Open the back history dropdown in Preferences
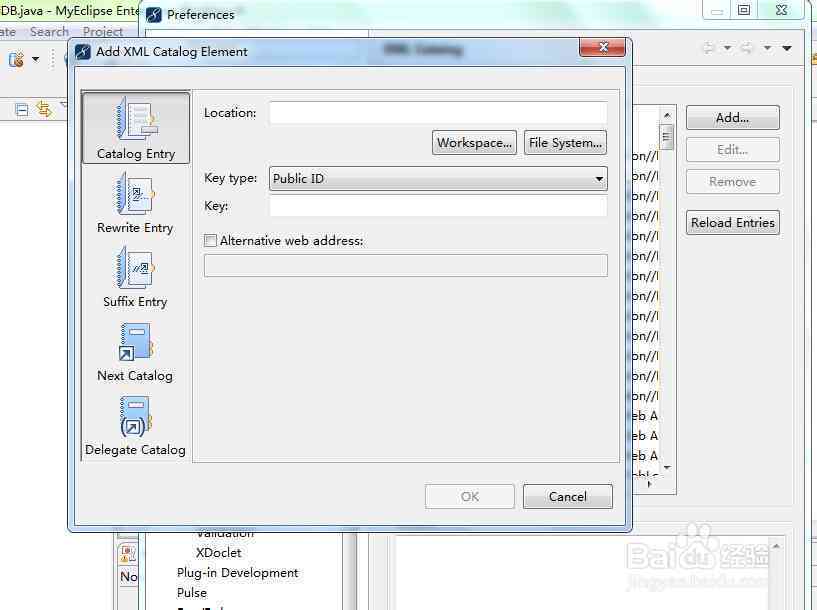The image size is (817, 610). click(727, 48)
